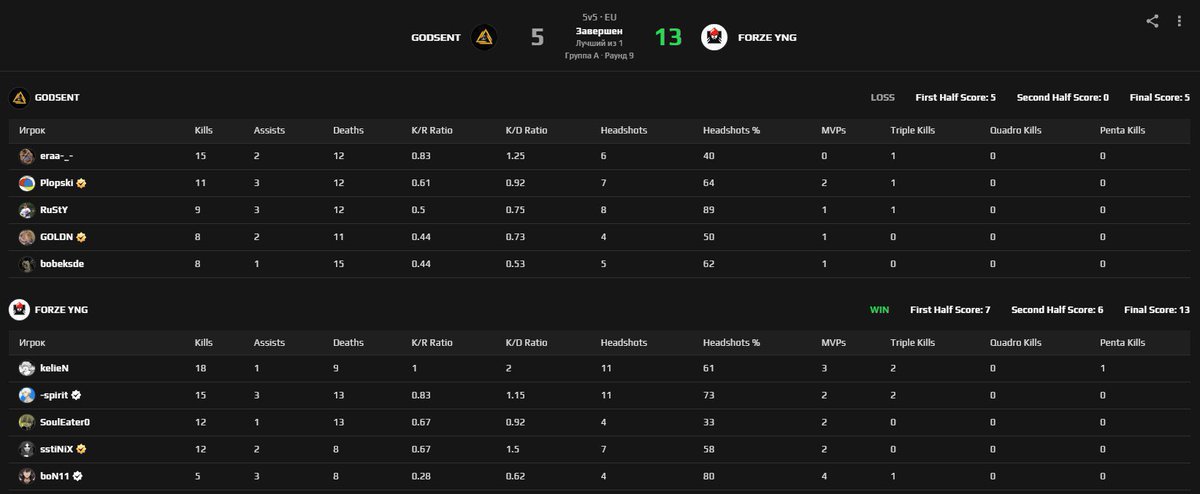Click kelieN's K/D Ratio value 2

point(509,368)
